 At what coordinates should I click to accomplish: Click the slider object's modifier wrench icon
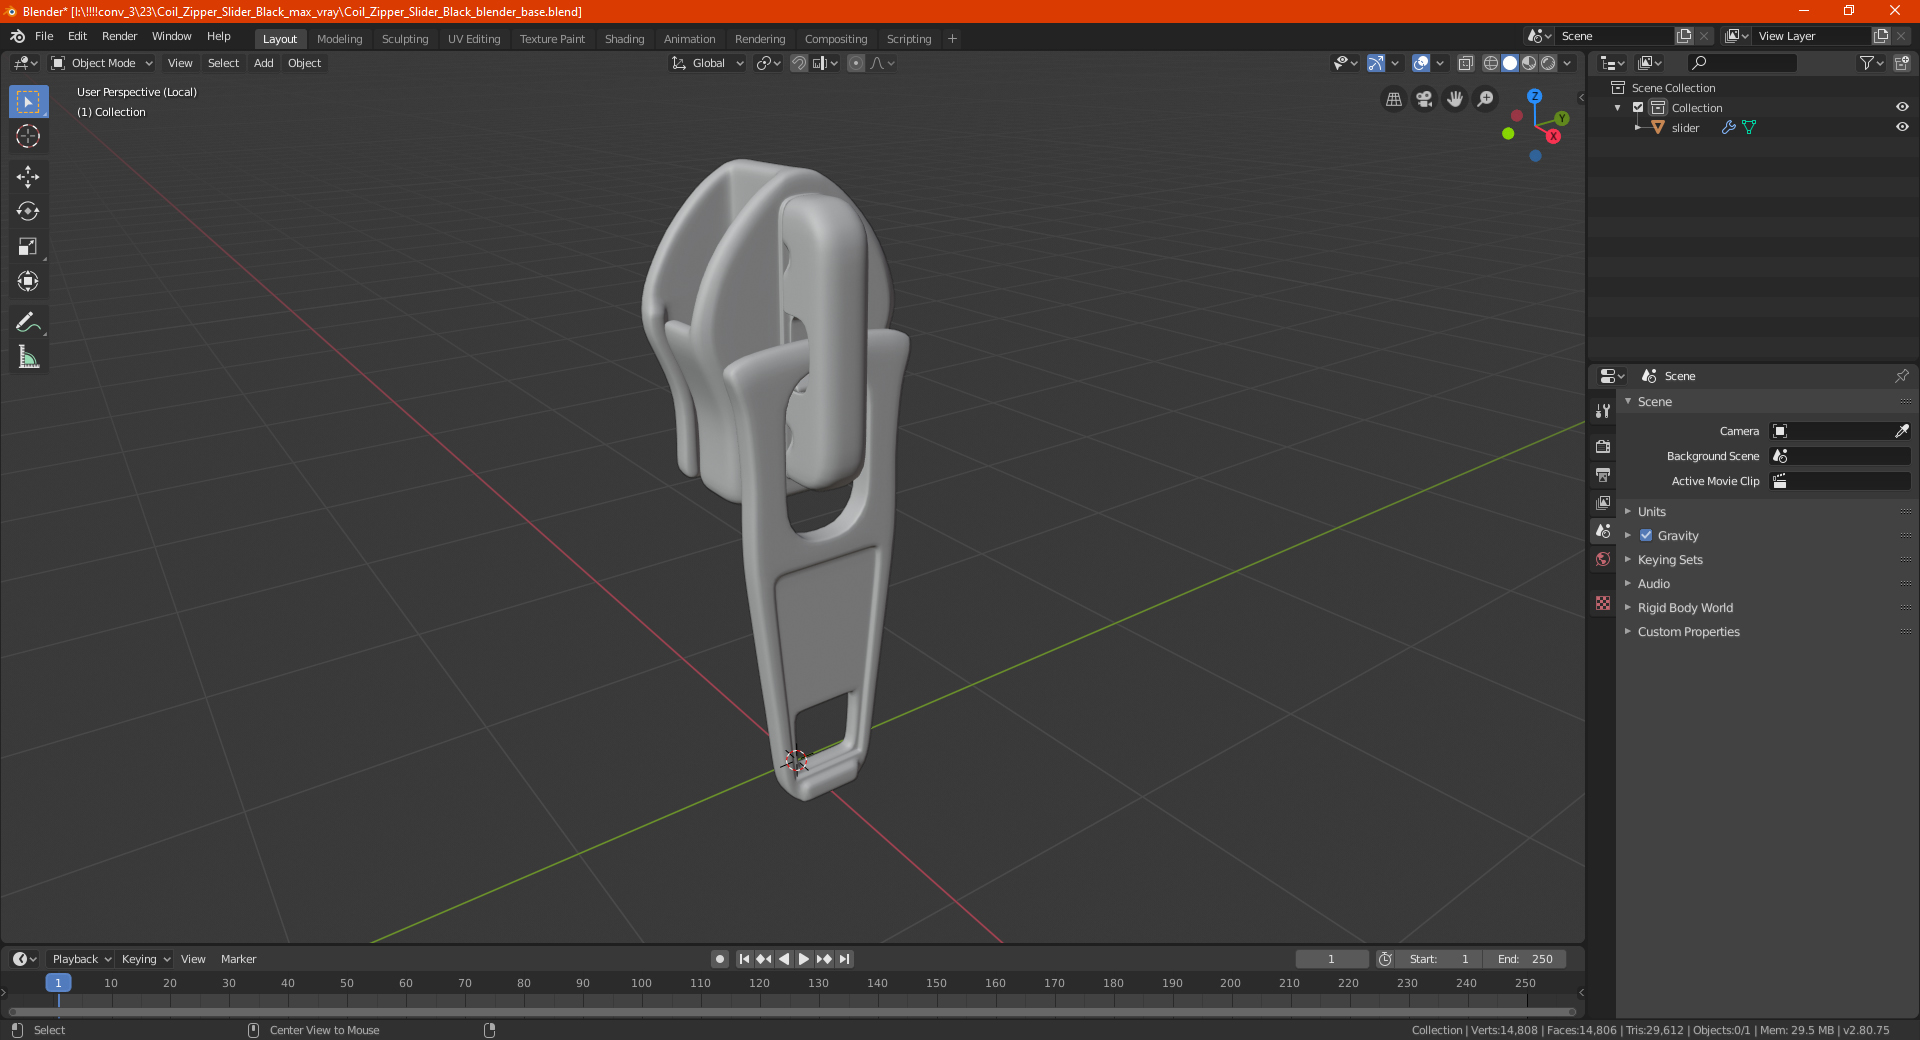1728,127
